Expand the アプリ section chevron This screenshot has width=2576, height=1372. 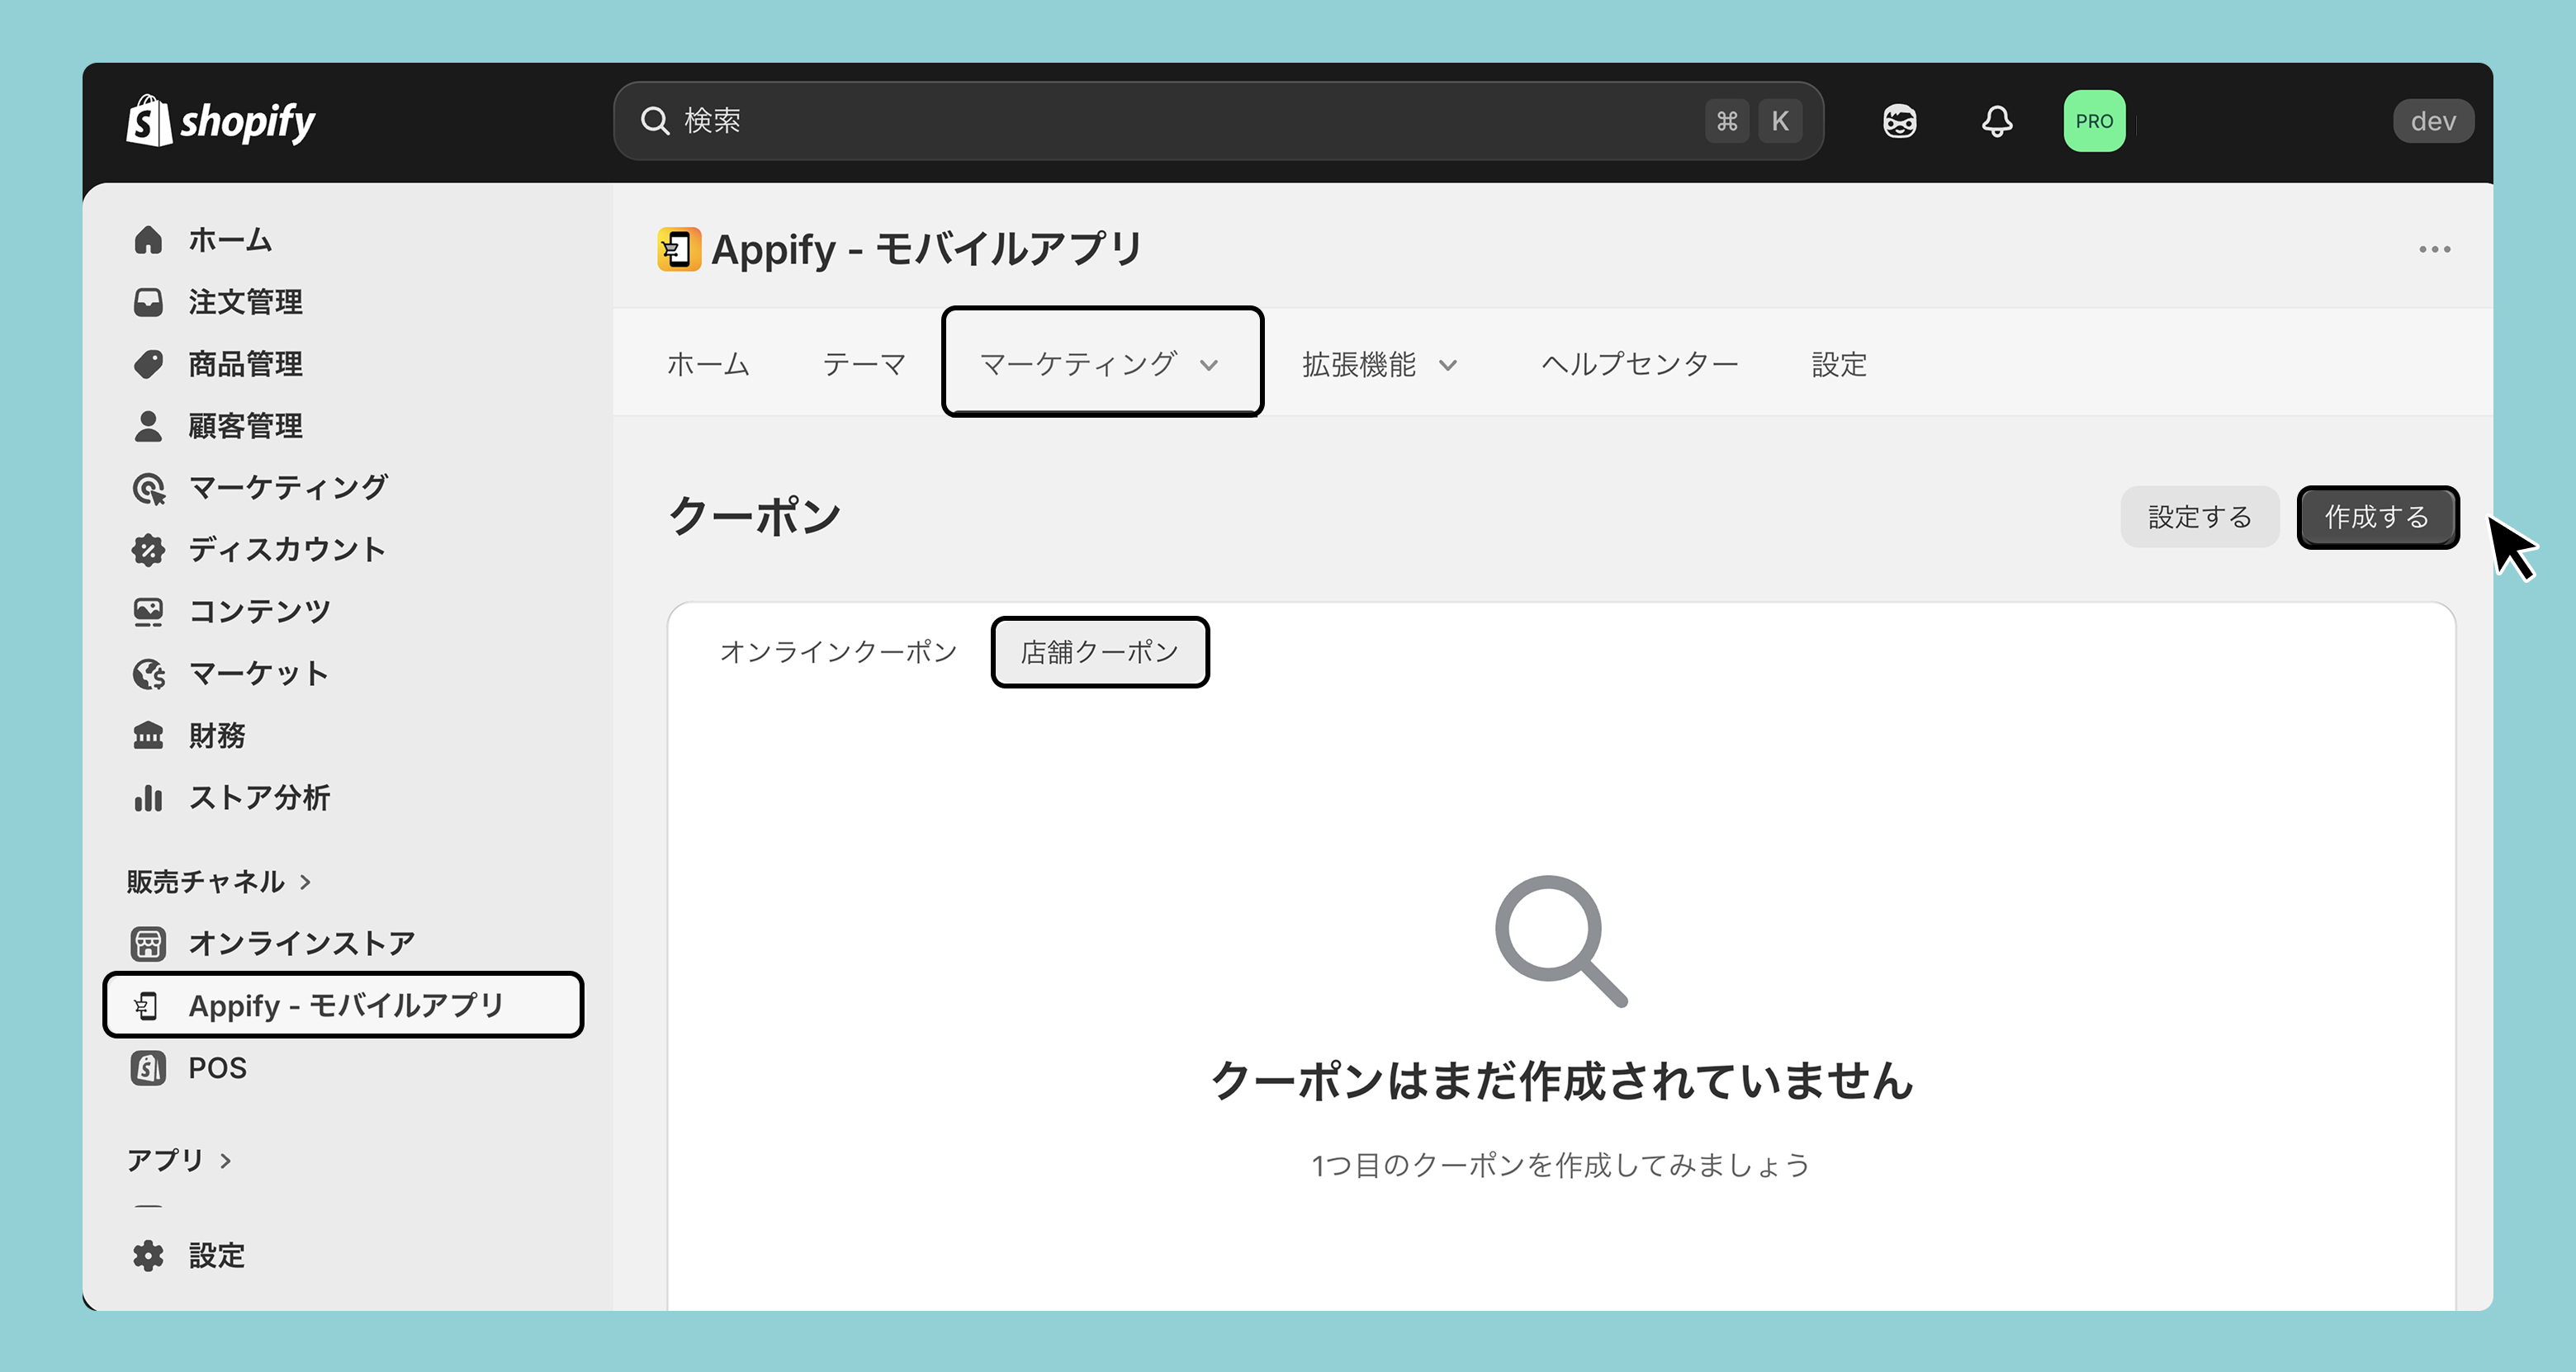(225, 1161)
